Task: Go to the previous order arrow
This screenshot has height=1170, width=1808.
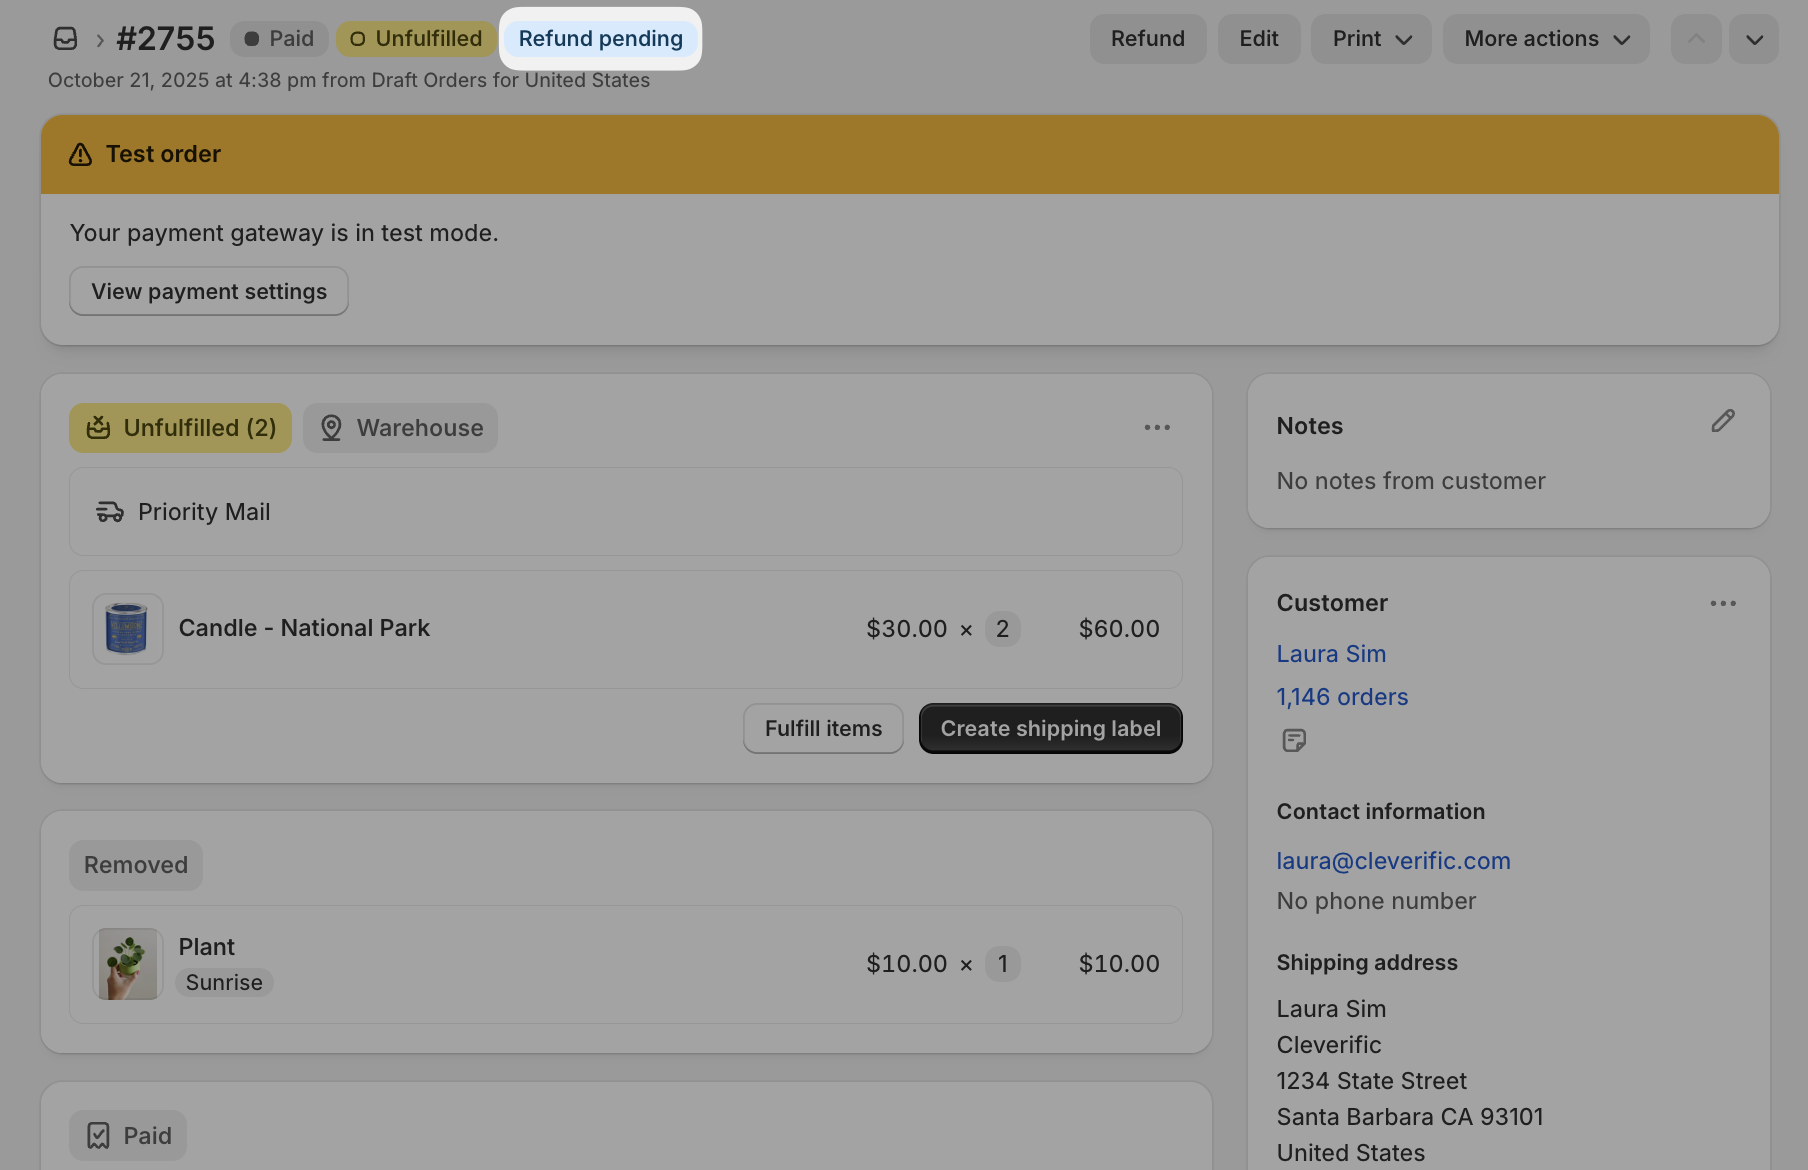Action: (1696, 39)
